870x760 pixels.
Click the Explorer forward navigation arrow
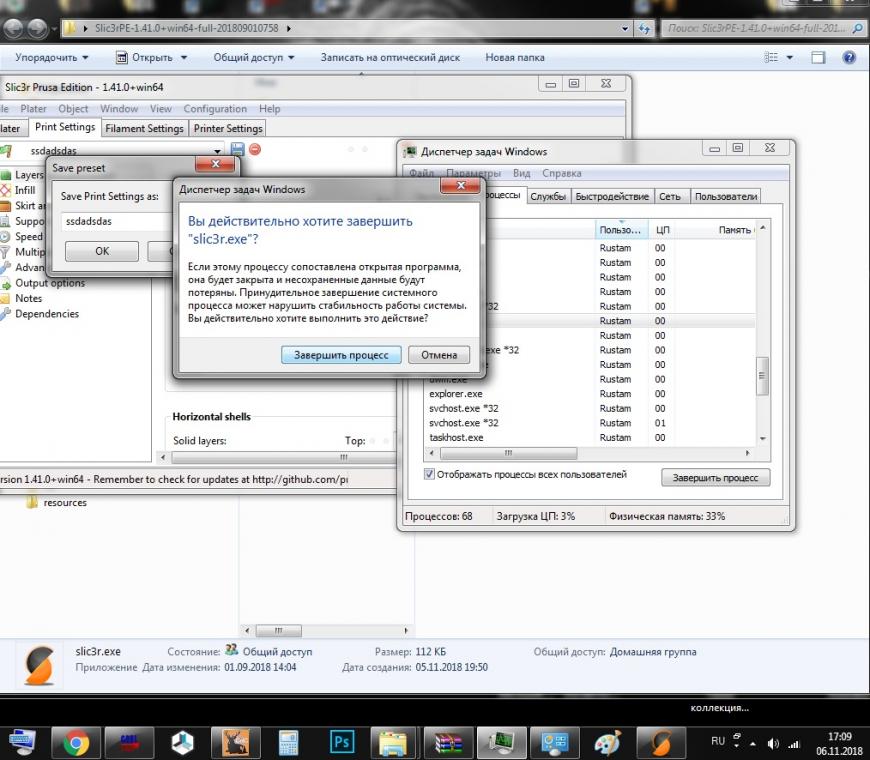pyautogui.click(x=37, y=28)
